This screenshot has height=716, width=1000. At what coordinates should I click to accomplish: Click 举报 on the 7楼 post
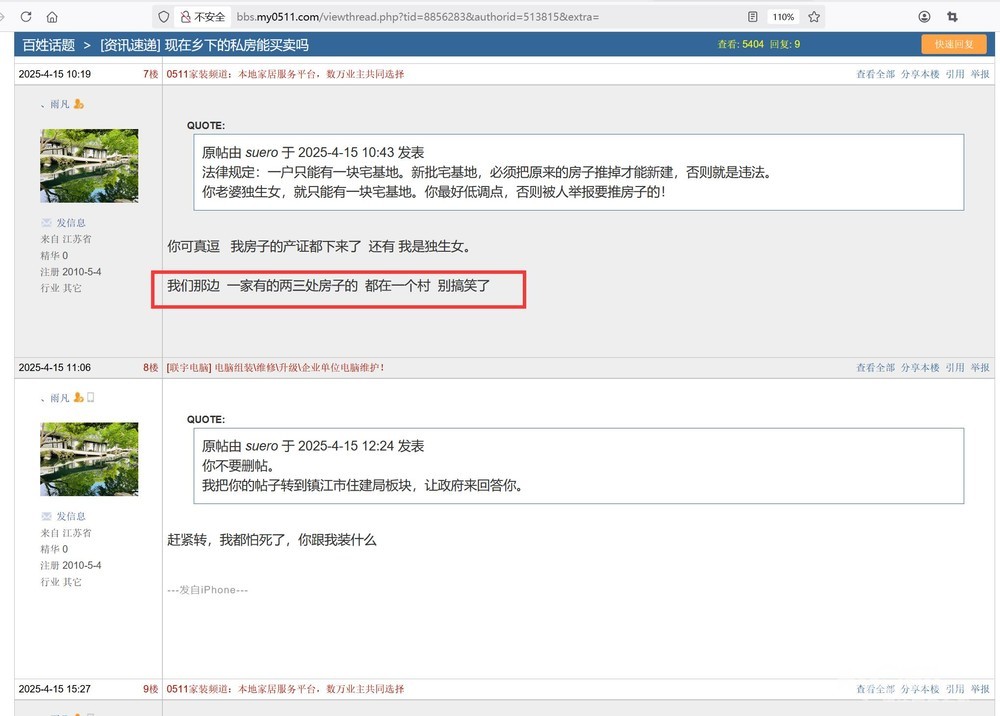(x=980, y=74)
